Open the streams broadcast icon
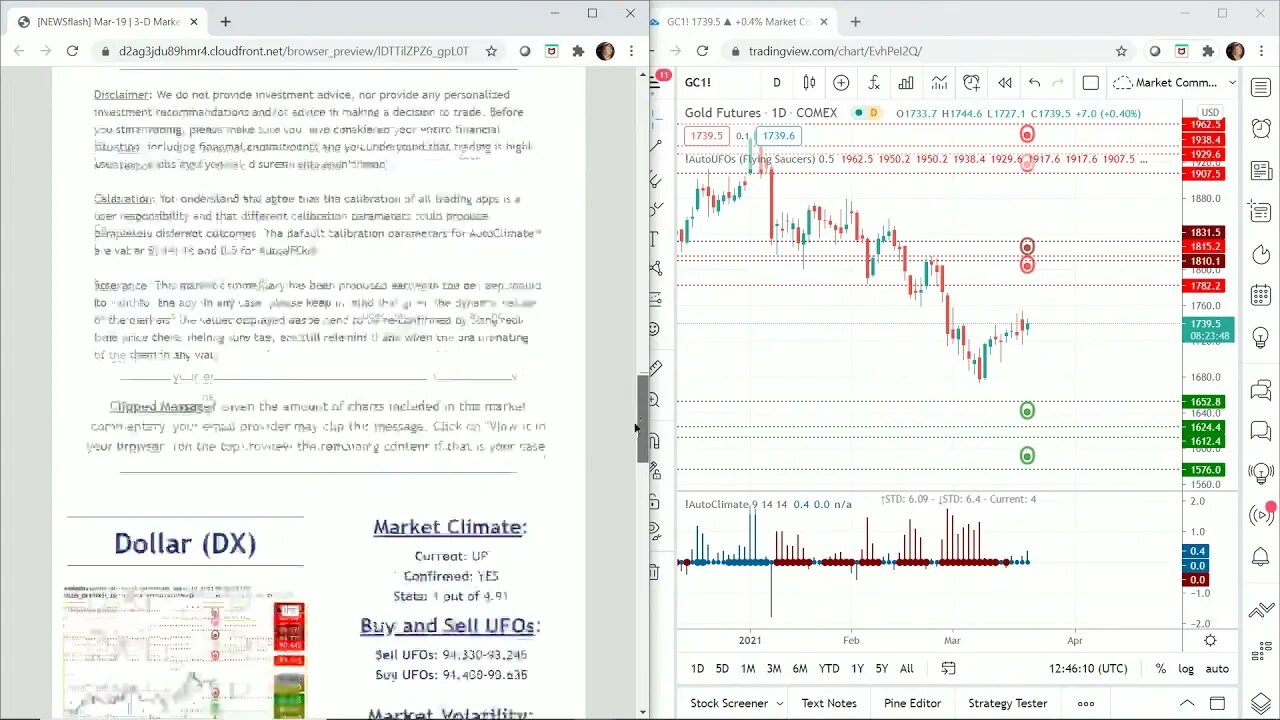This screenshot has height=720, width=1280. tap(1260, 515)
